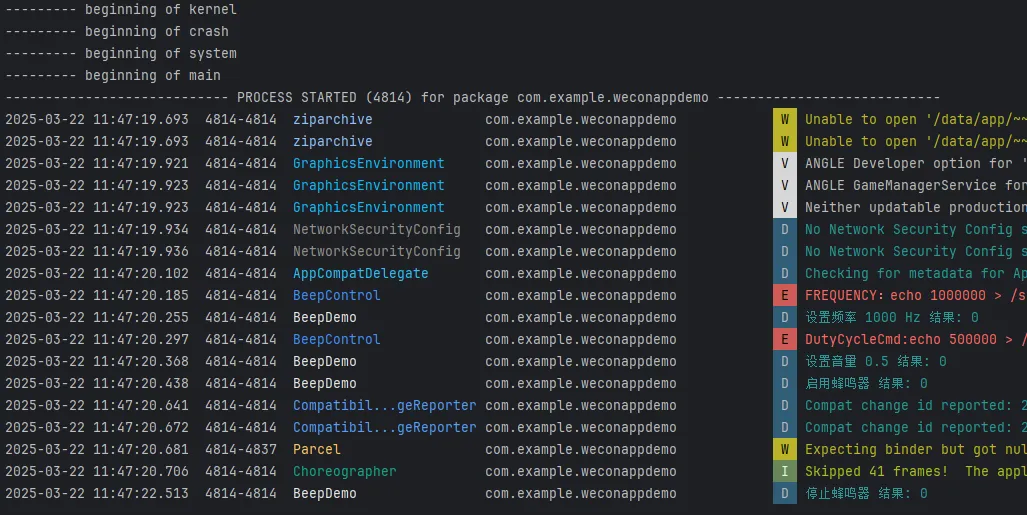Click the D badge on the last BeepDemo row

point(784,494)
